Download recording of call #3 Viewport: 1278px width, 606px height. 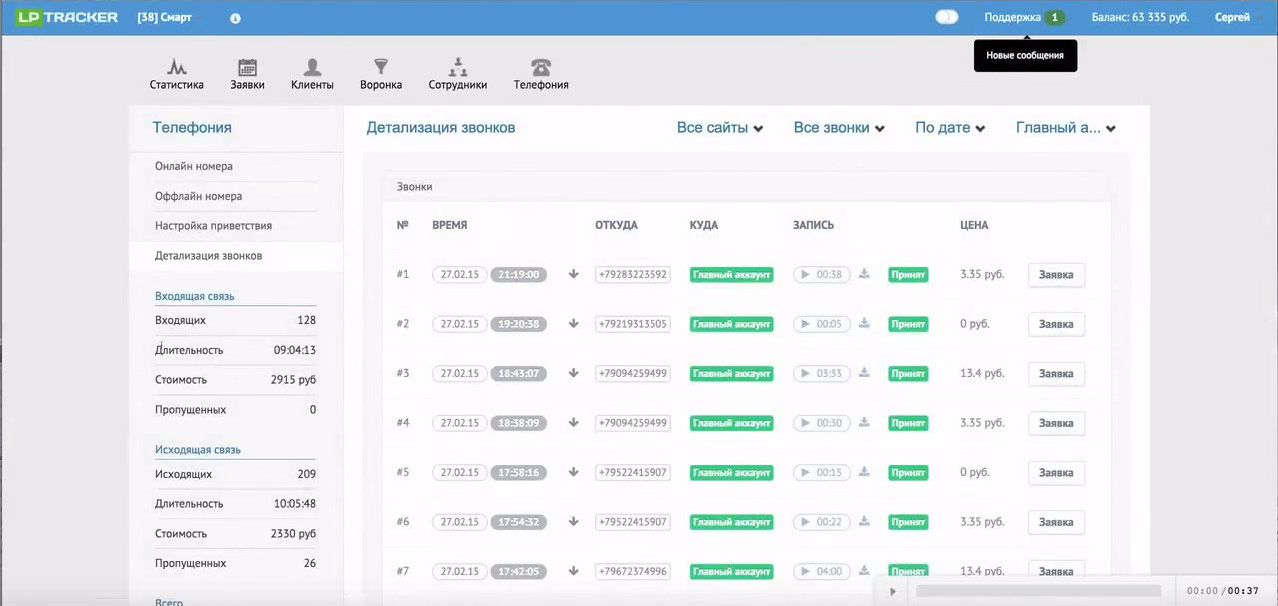point(864,373)
